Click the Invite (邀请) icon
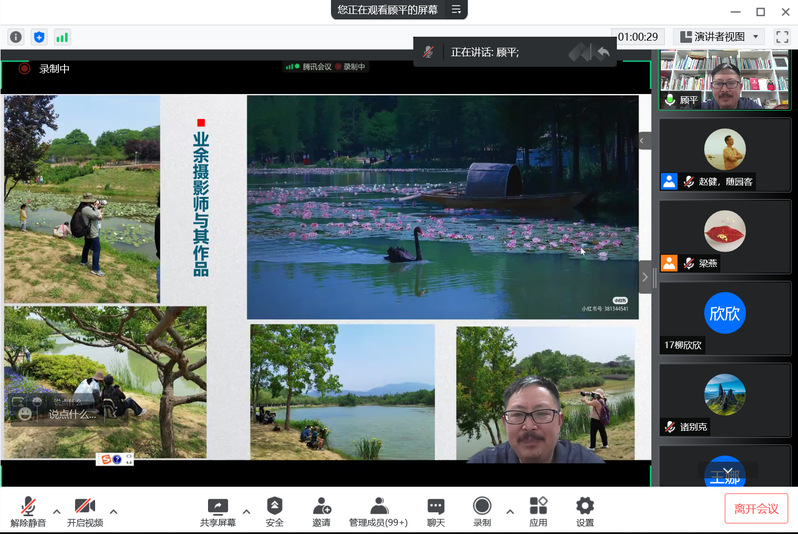798x534 pixels. tap(321, 511)
